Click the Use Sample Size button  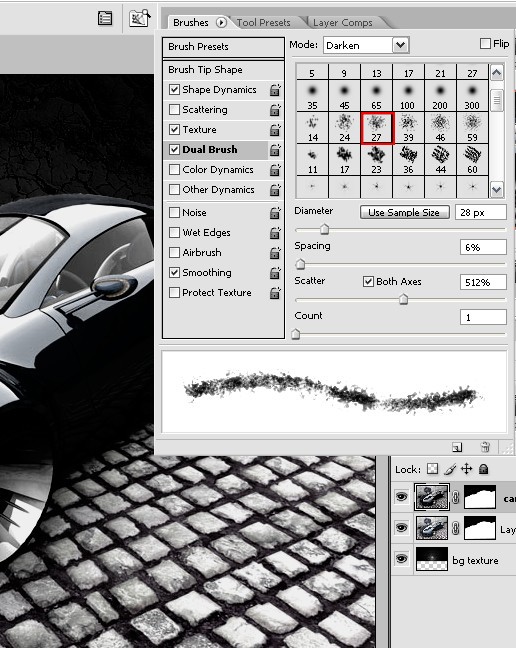[404, 212]
